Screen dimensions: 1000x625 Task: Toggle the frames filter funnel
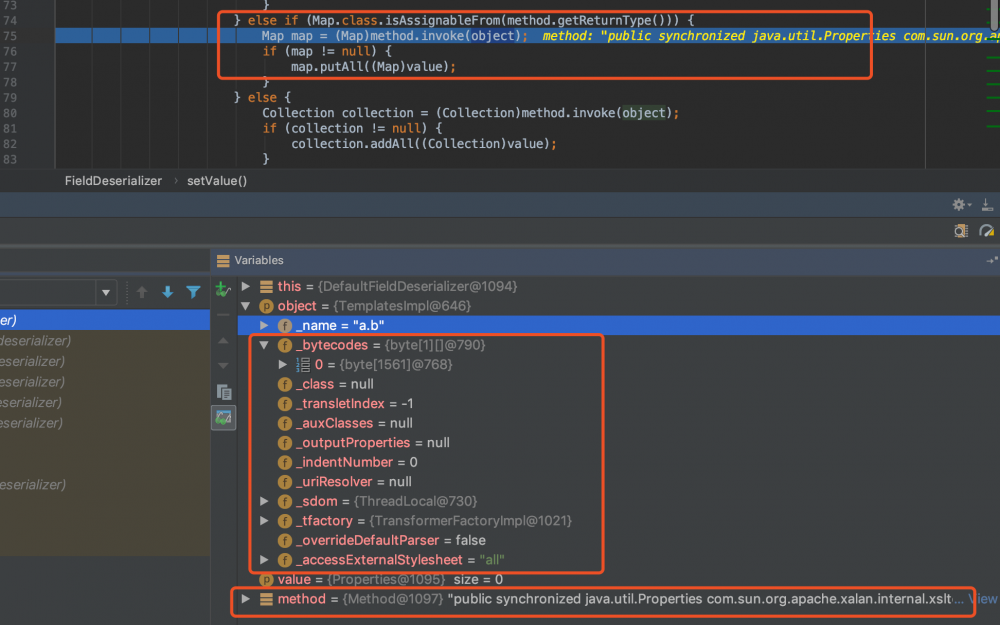[192, 293]
